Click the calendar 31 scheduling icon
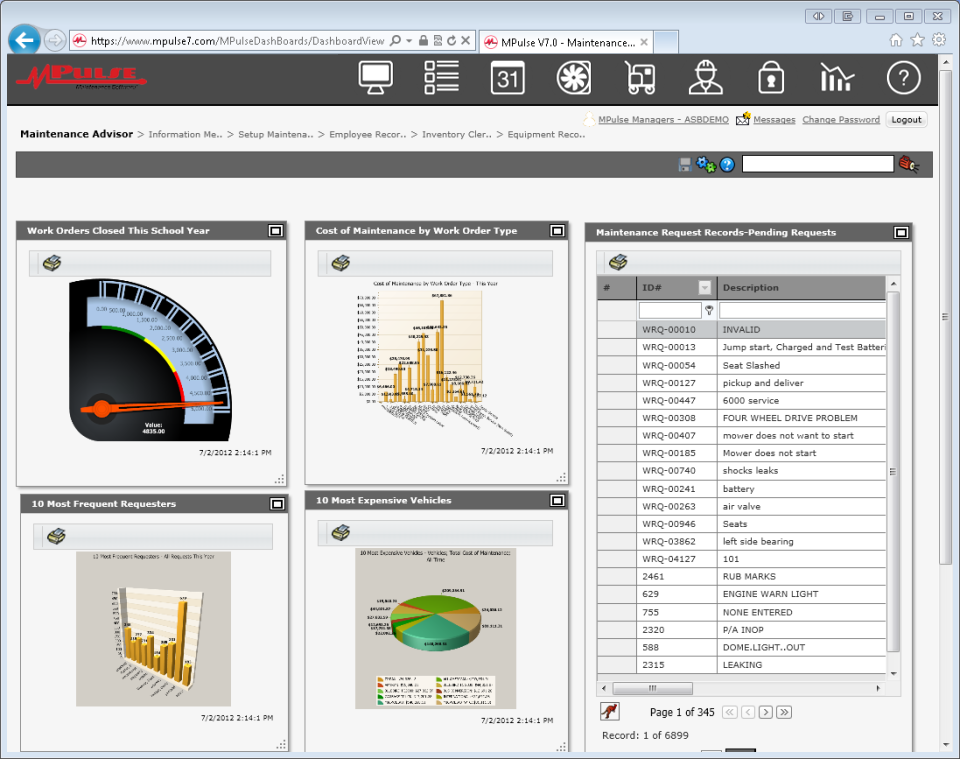 coord(507,78)
